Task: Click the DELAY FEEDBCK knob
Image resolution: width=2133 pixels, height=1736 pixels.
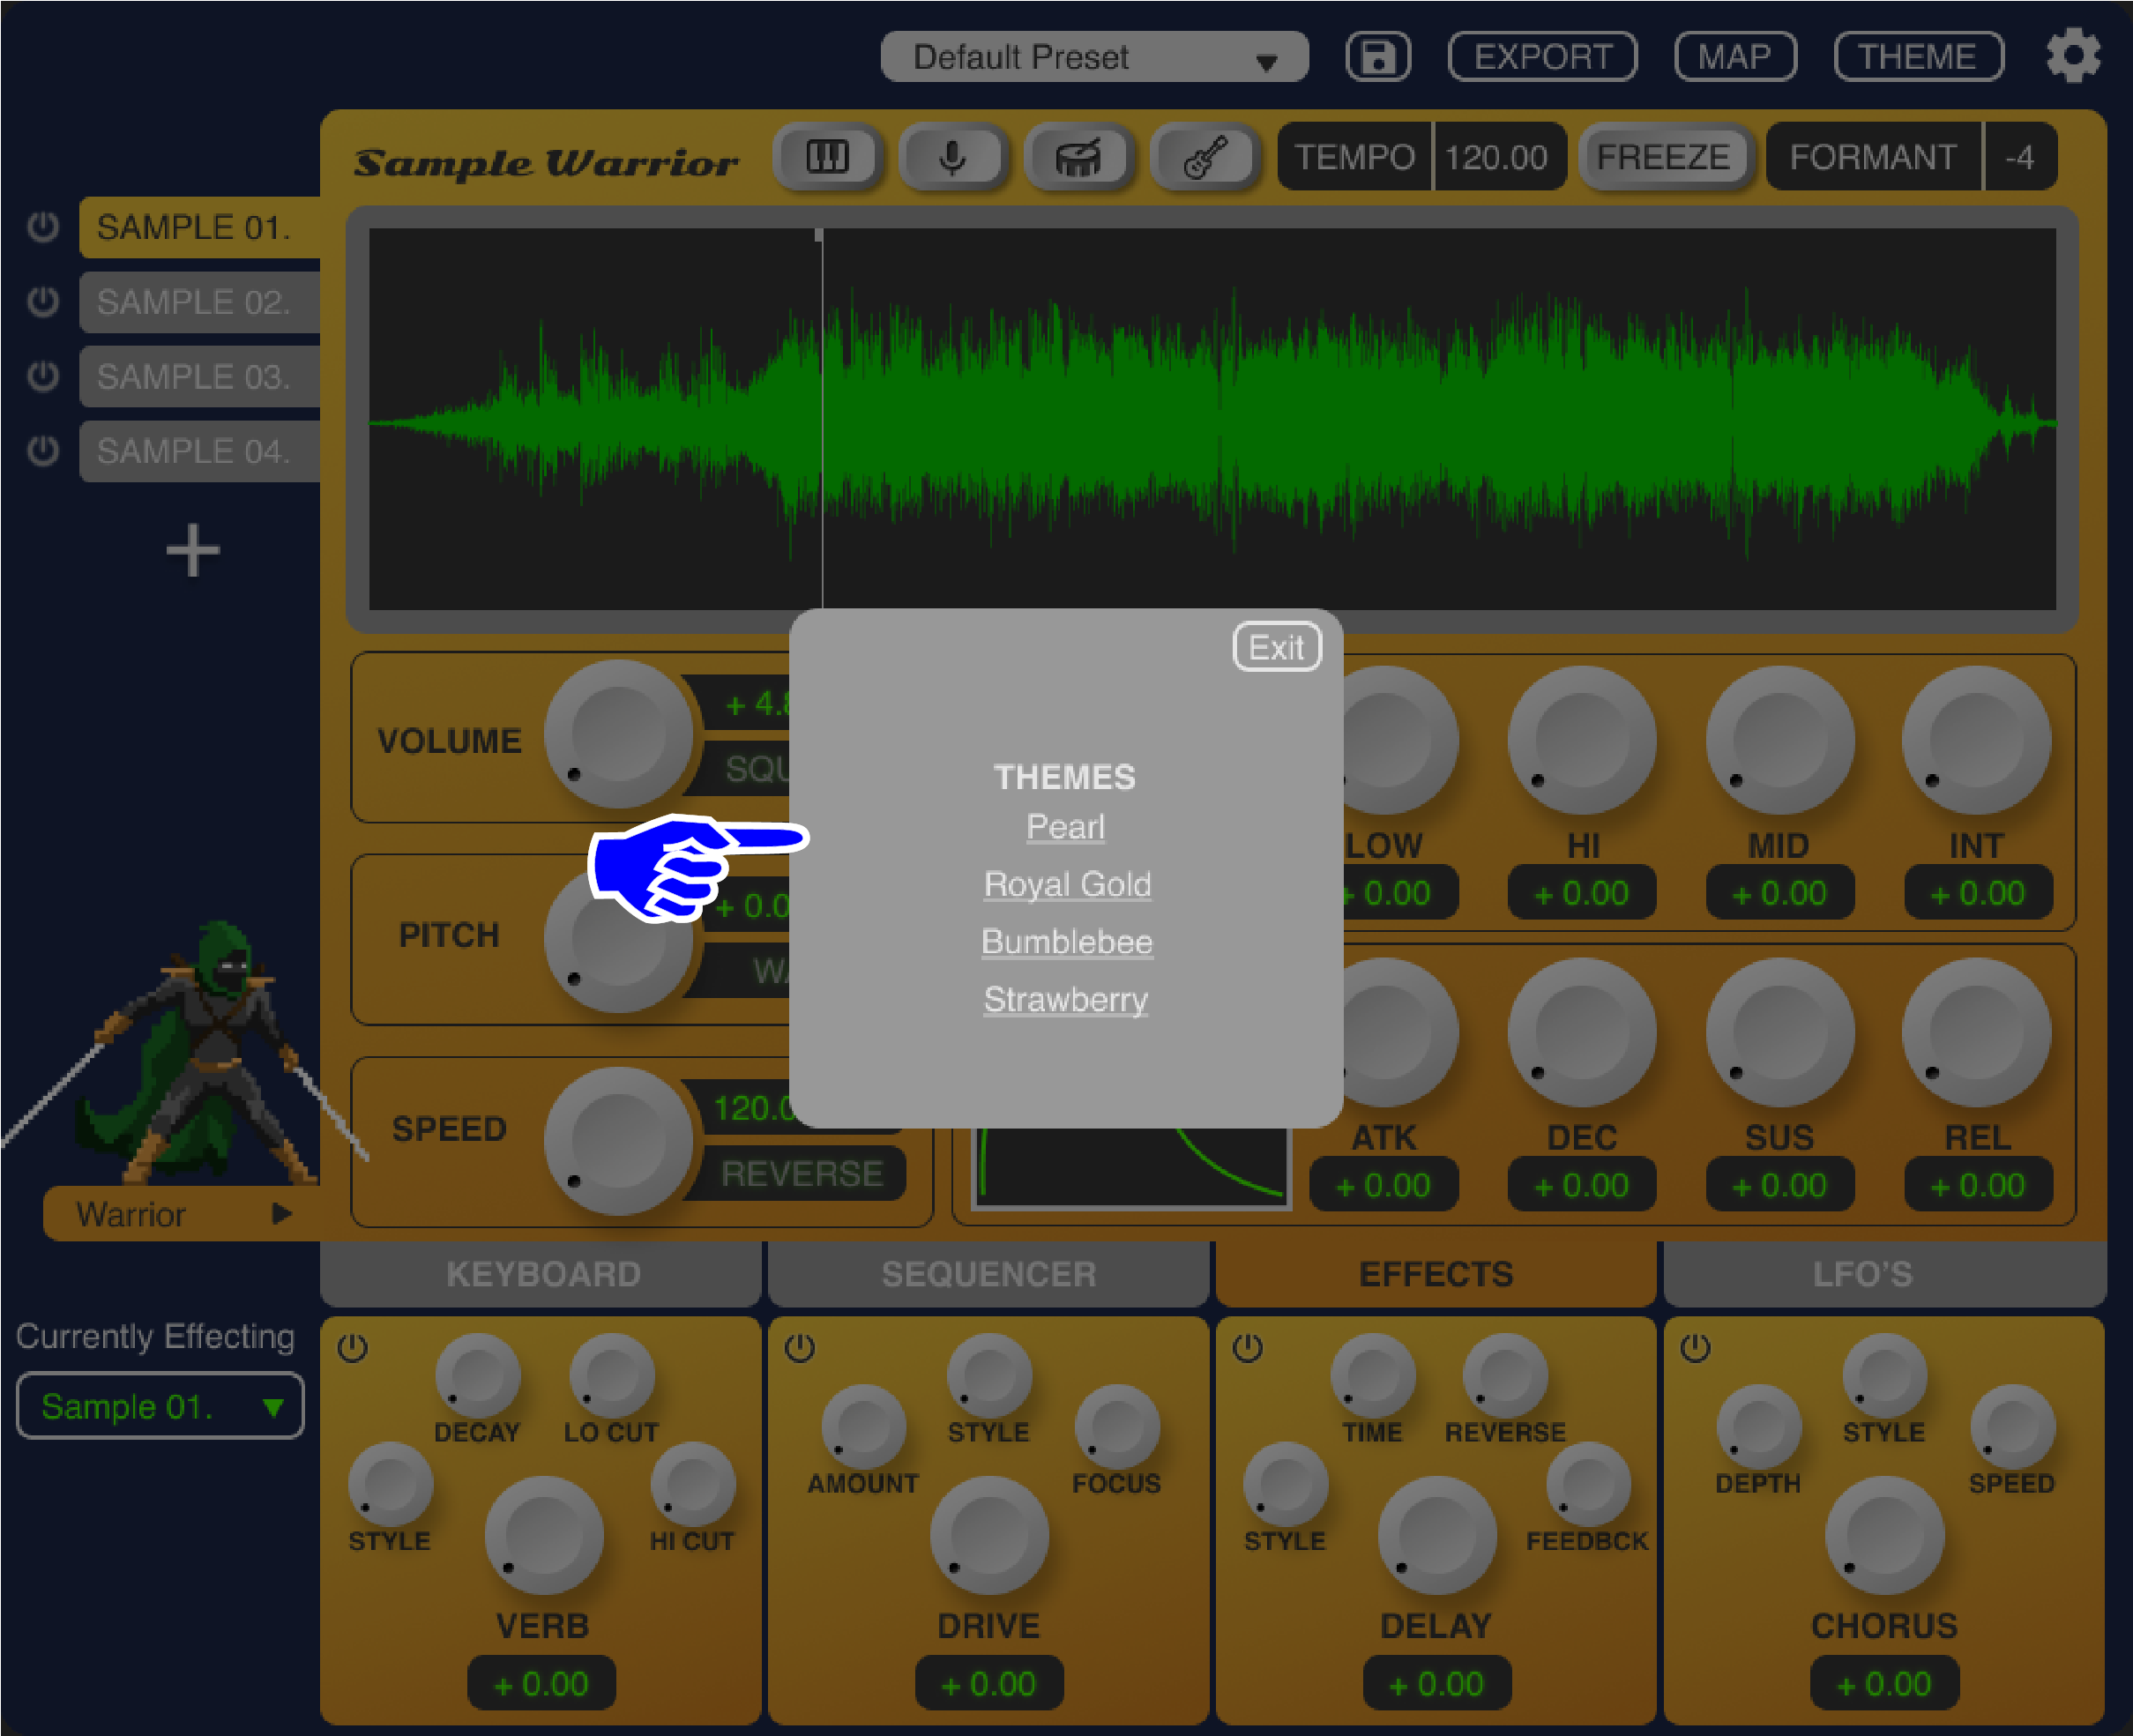Action: click(1588, 1484)
